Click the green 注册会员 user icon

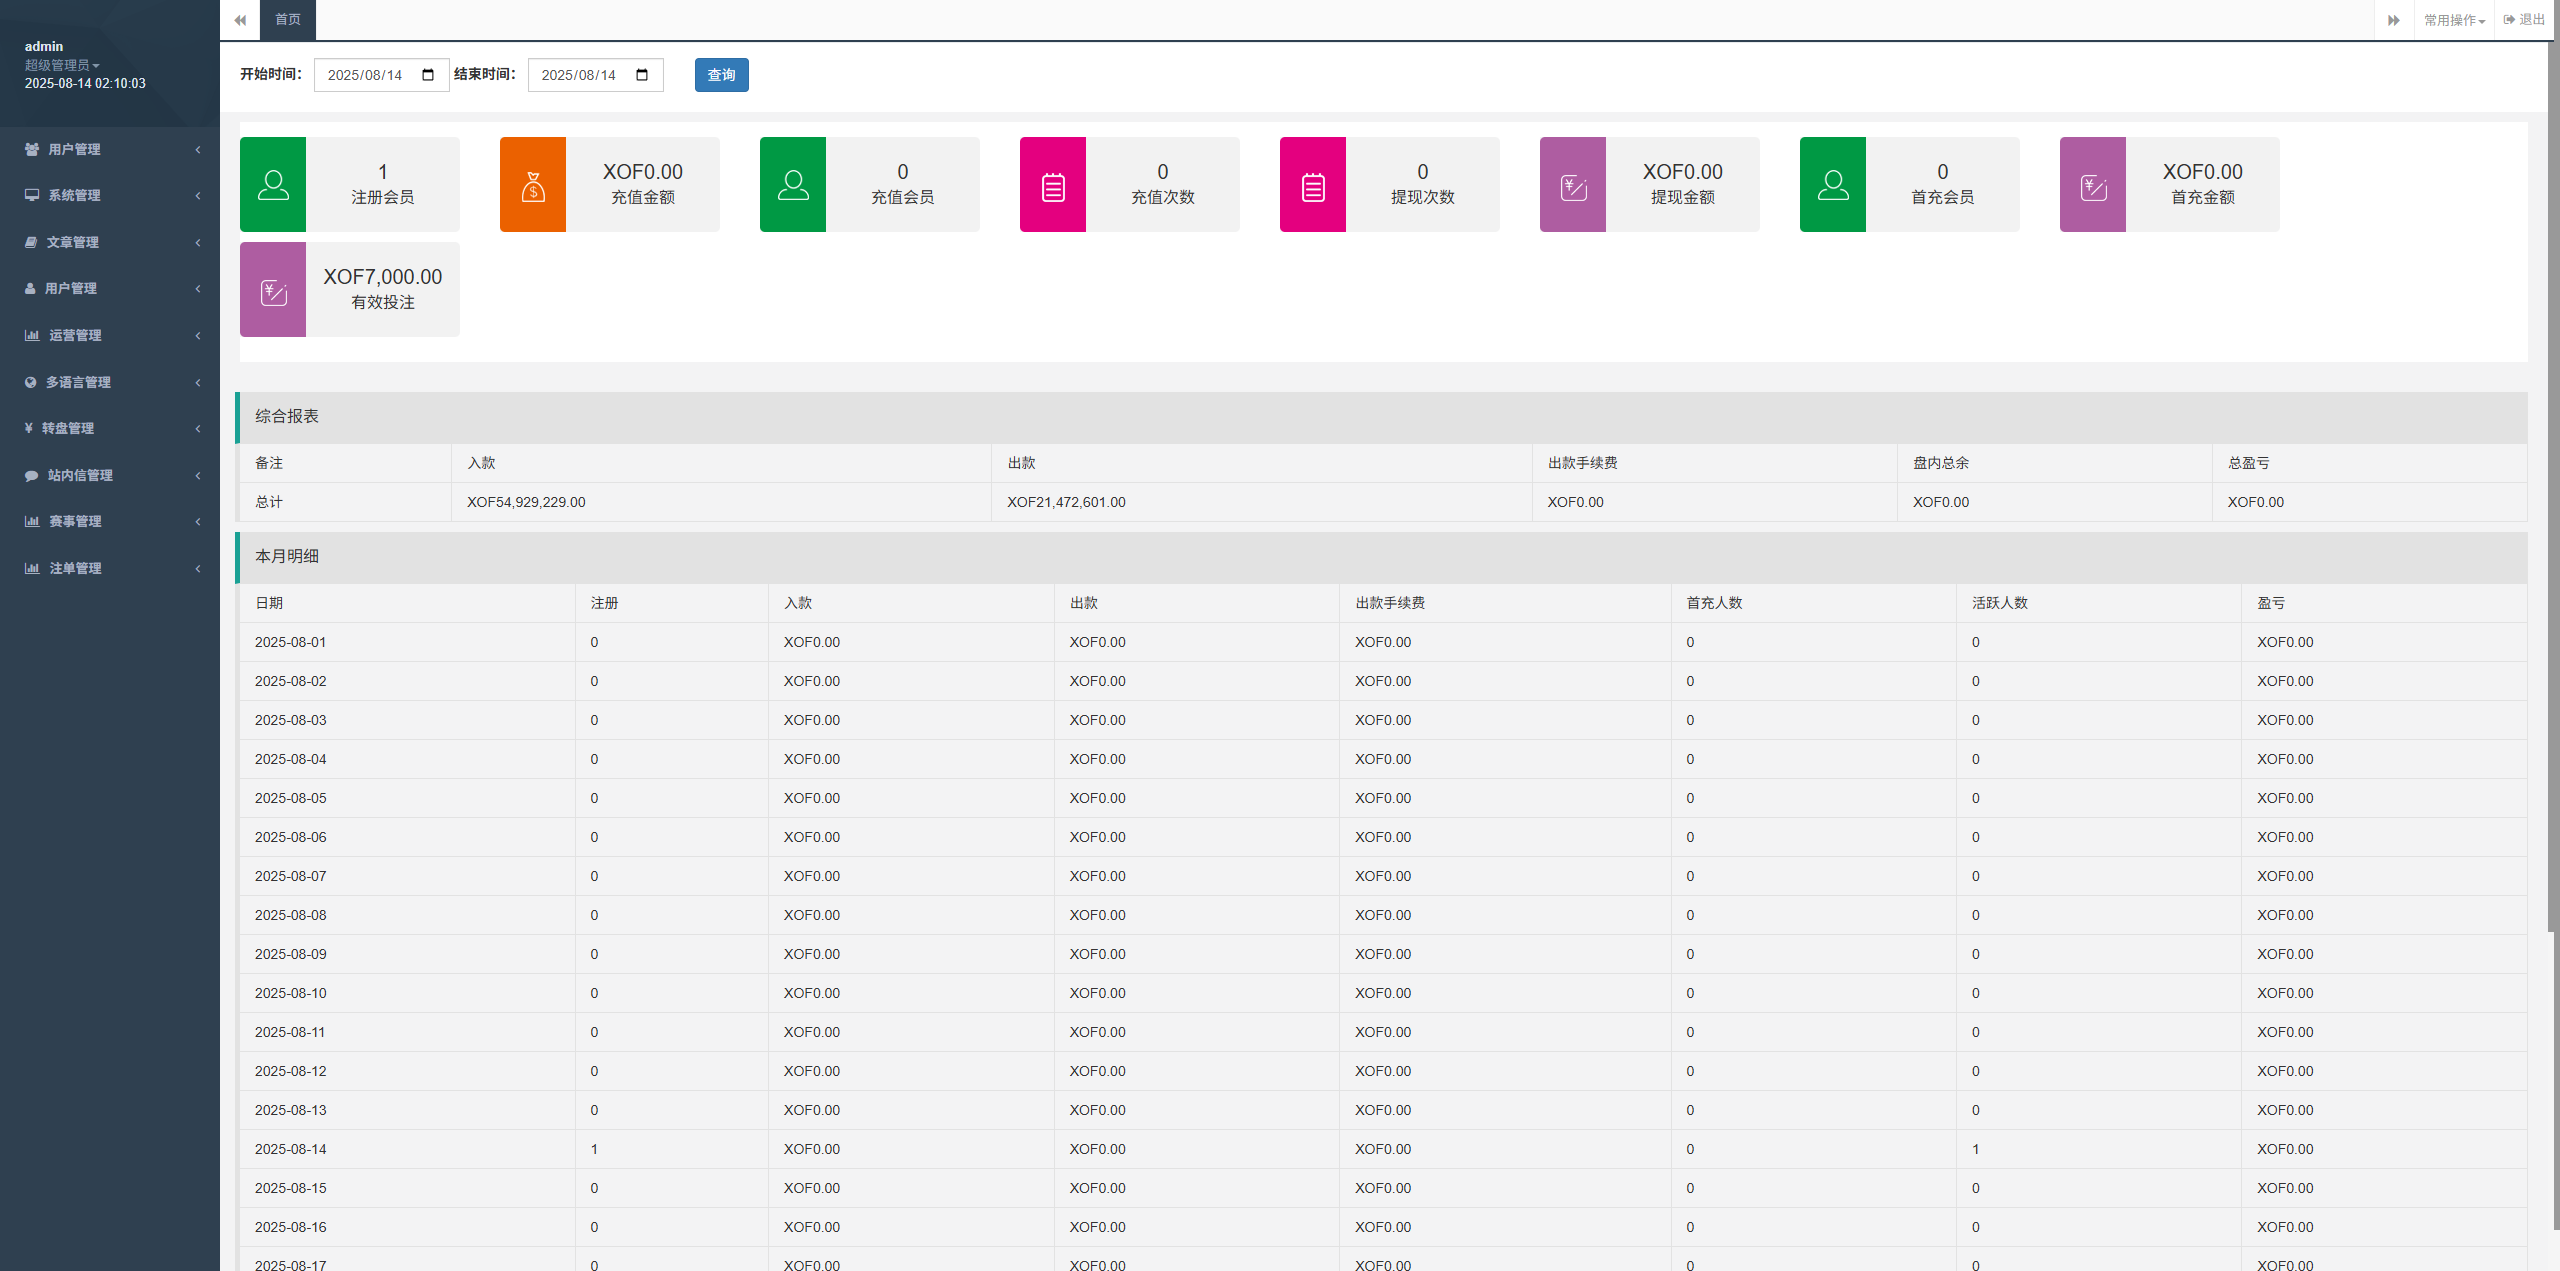pyautogui.click(x=273, y=185)
